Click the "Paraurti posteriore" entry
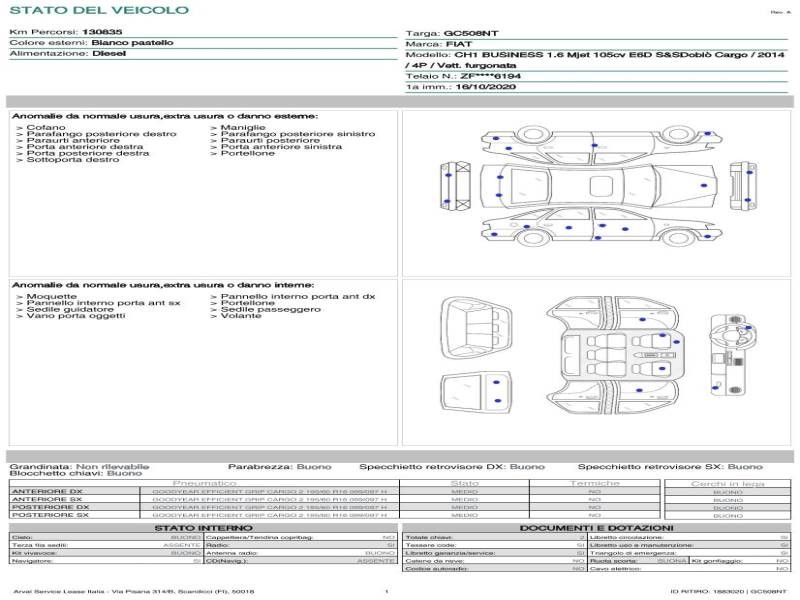 [270, 140]
